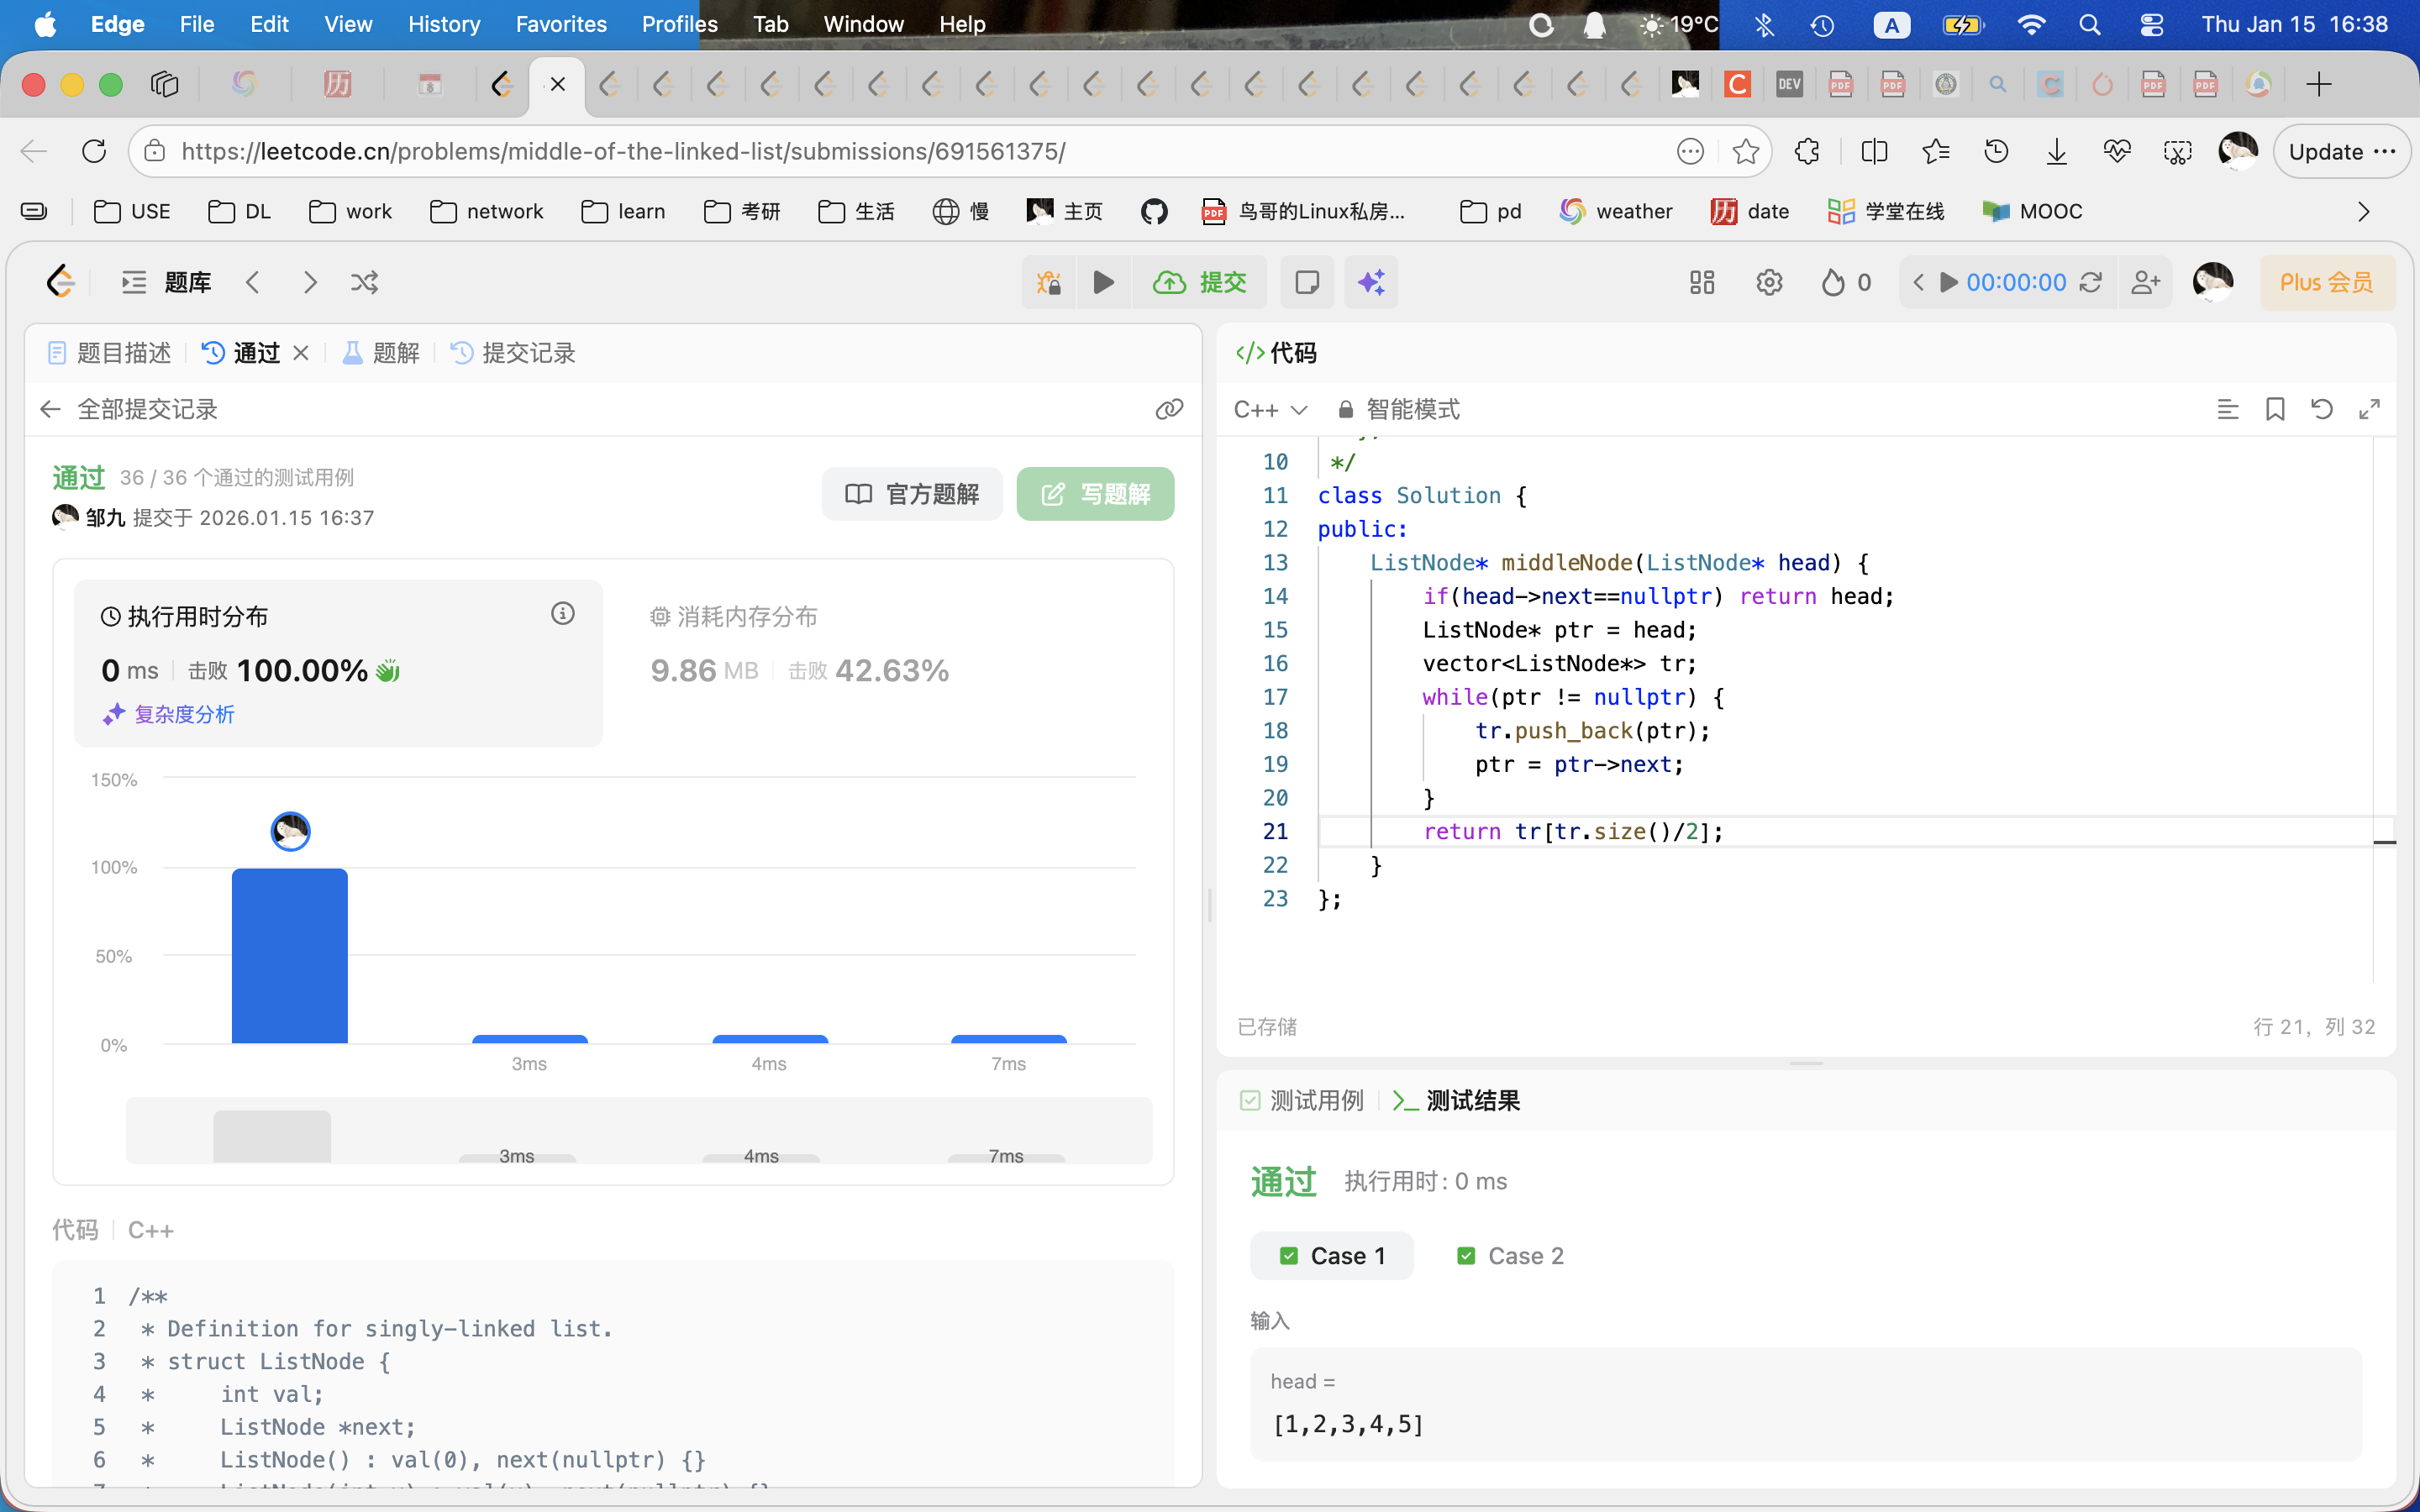The image size is (2420, 1512).
Task: Open the History menu in the menu bar
Action: [443, 24]
